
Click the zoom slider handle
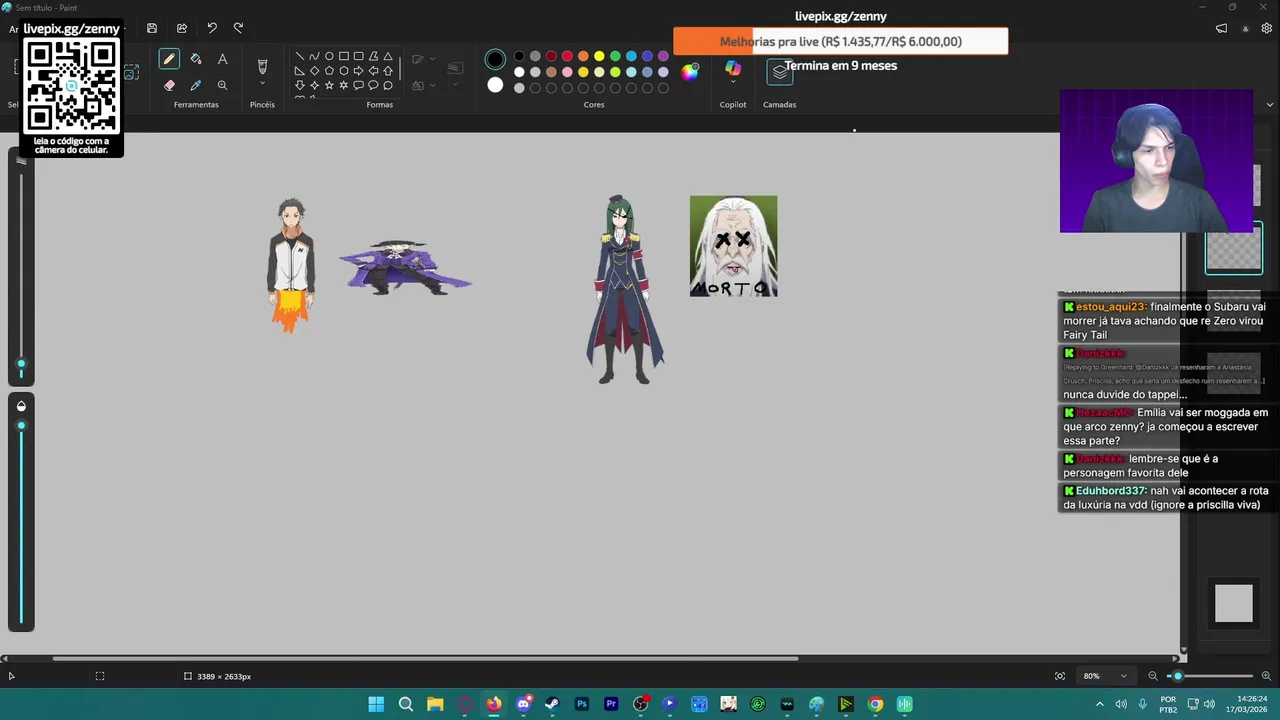coord(1177,676)
